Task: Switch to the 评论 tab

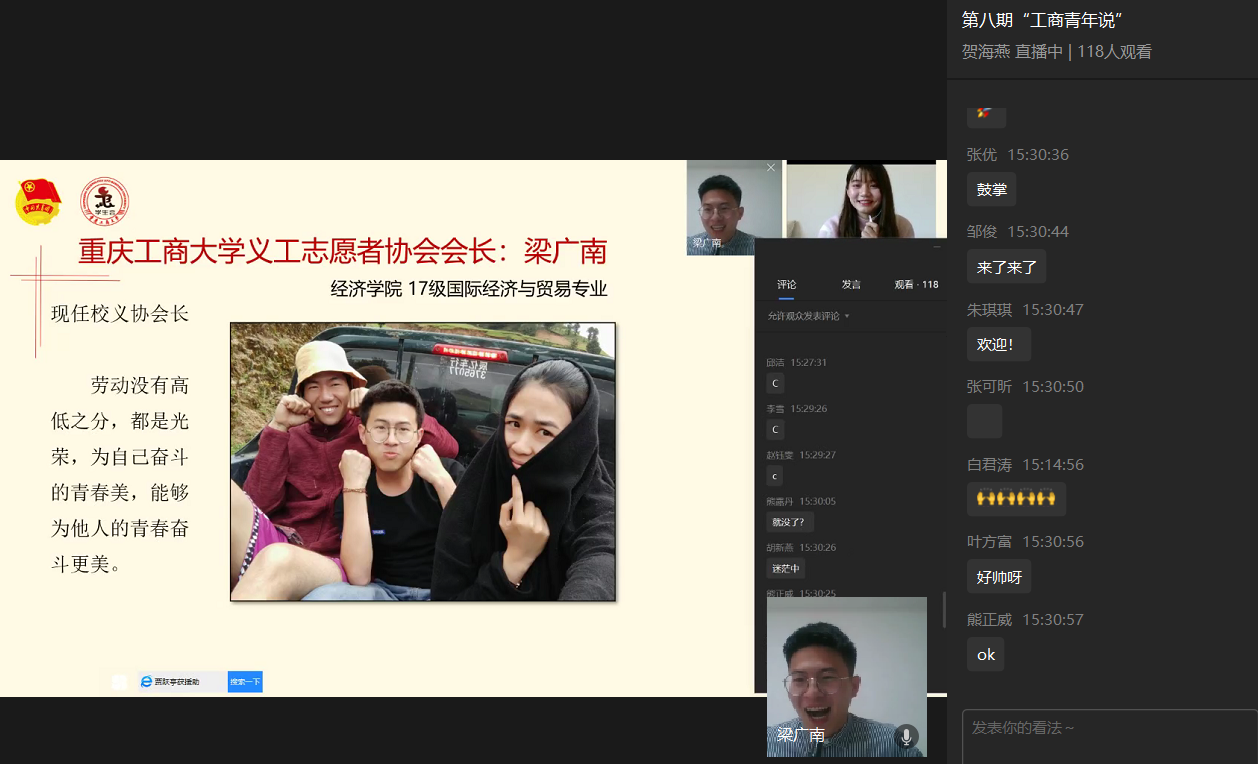Action: click(x=787, y=285)
